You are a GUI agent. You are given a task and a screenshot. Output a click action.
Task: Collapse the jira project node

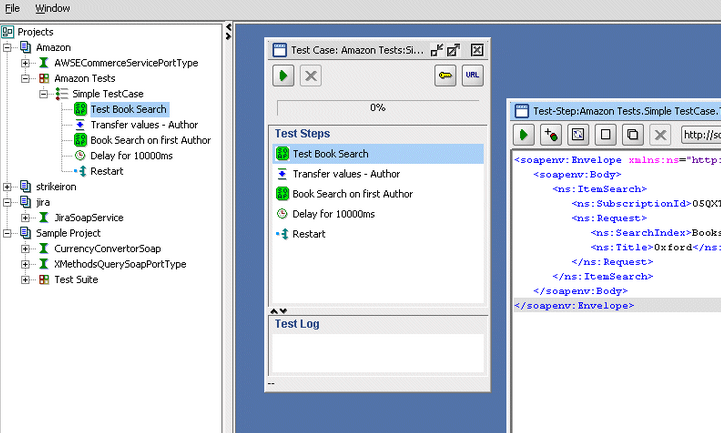click(x=7, y=202)
